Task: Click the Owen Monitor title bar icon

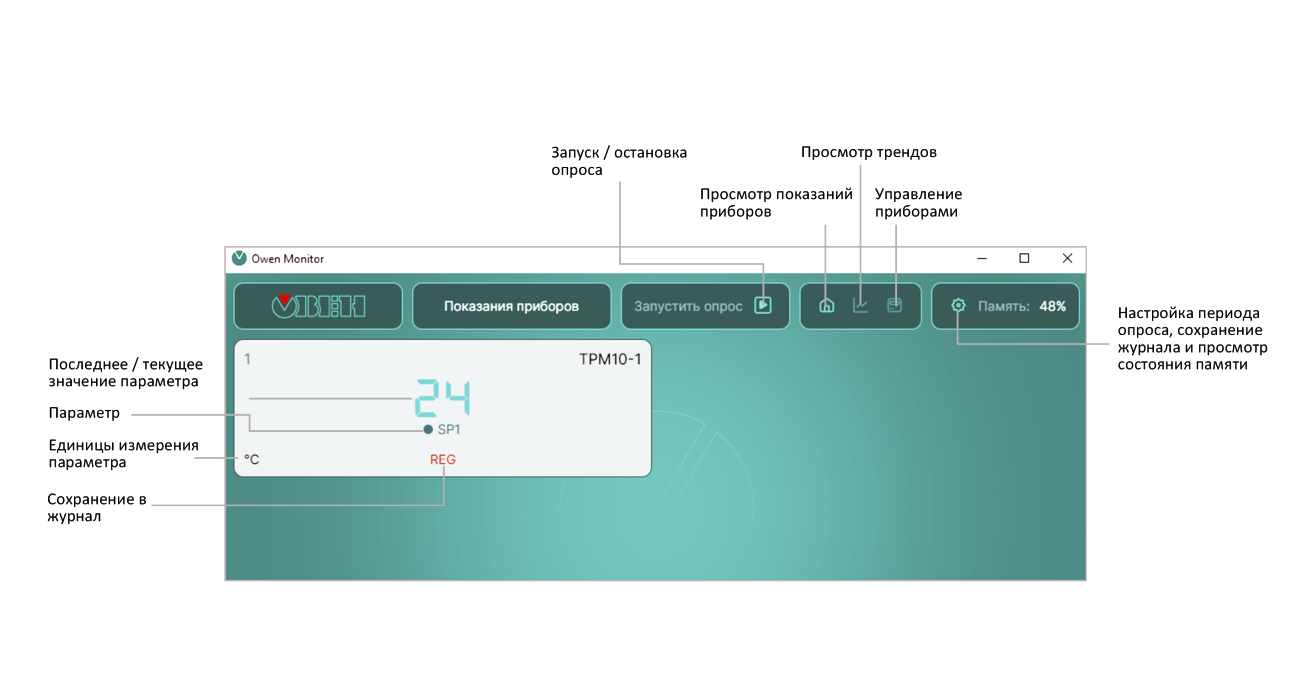Action: point(237,258)
